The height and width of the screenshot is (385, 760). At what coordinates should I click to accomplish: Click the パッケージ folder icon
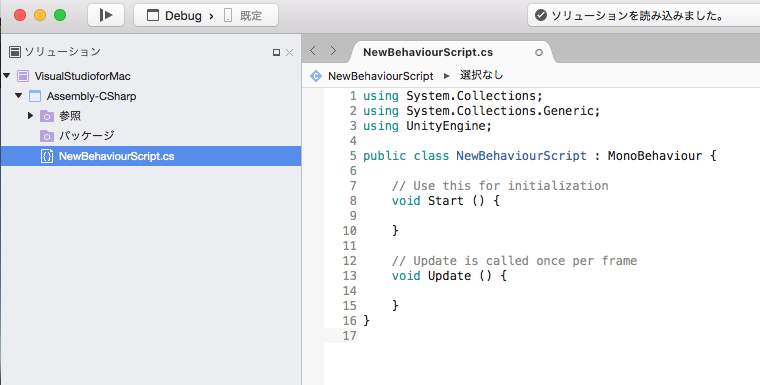tap(47, 136)
